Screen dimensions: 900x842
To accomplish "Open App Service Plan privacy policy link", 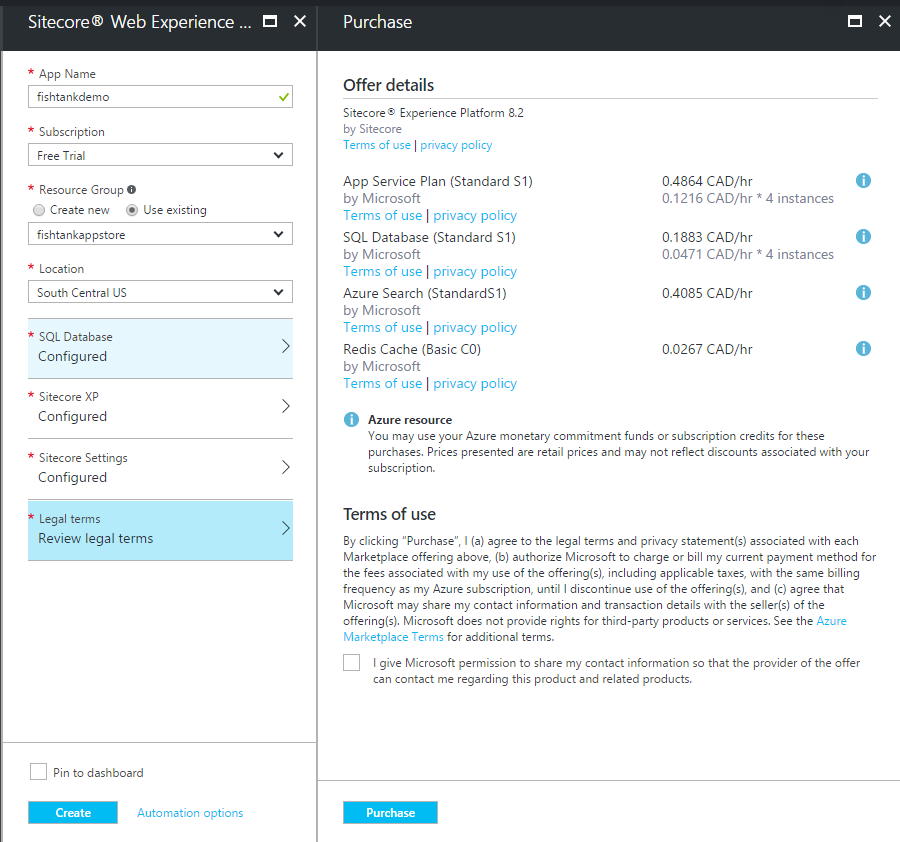I will [475, 215].
